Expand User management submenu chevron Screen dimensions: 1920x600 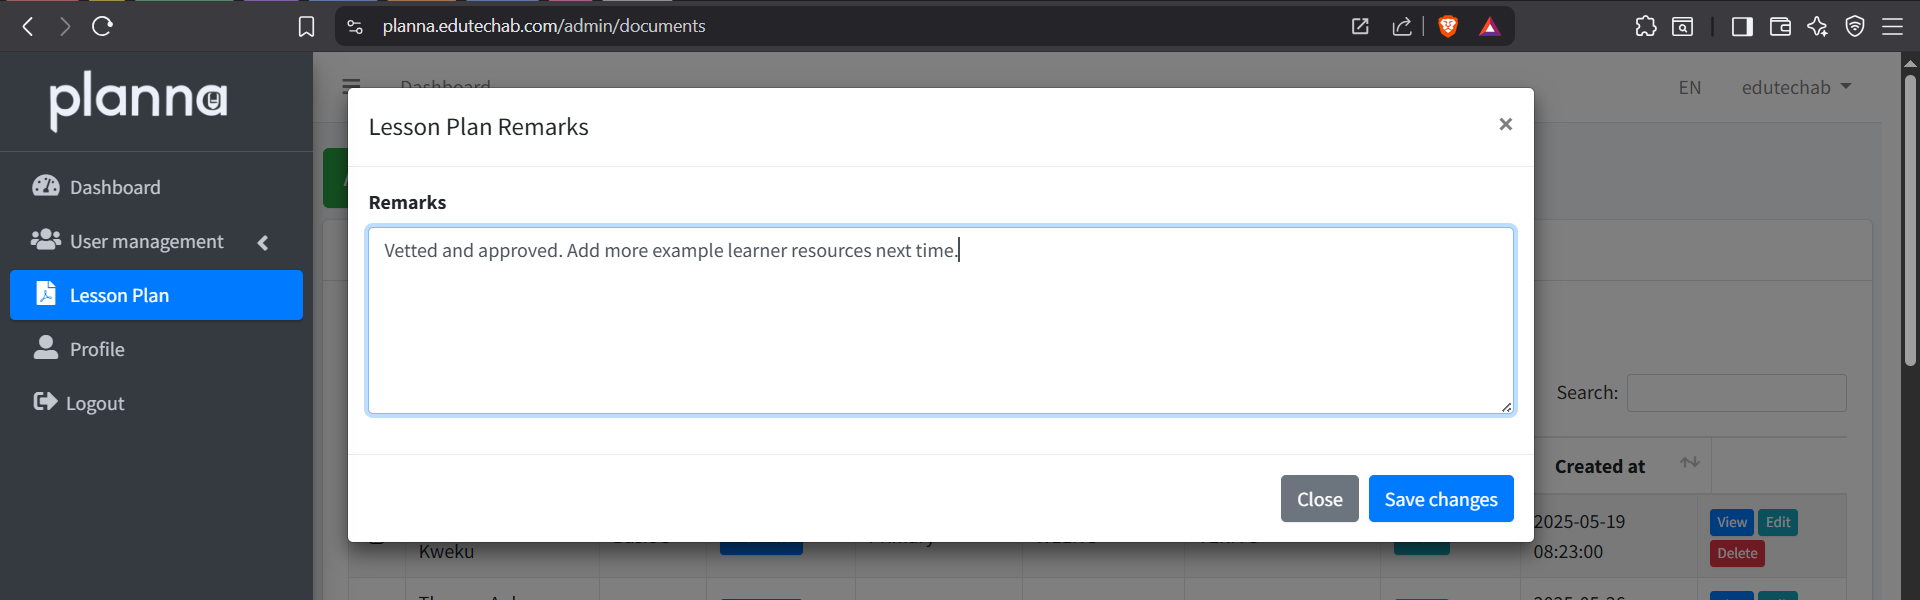[x=263, y=242]
